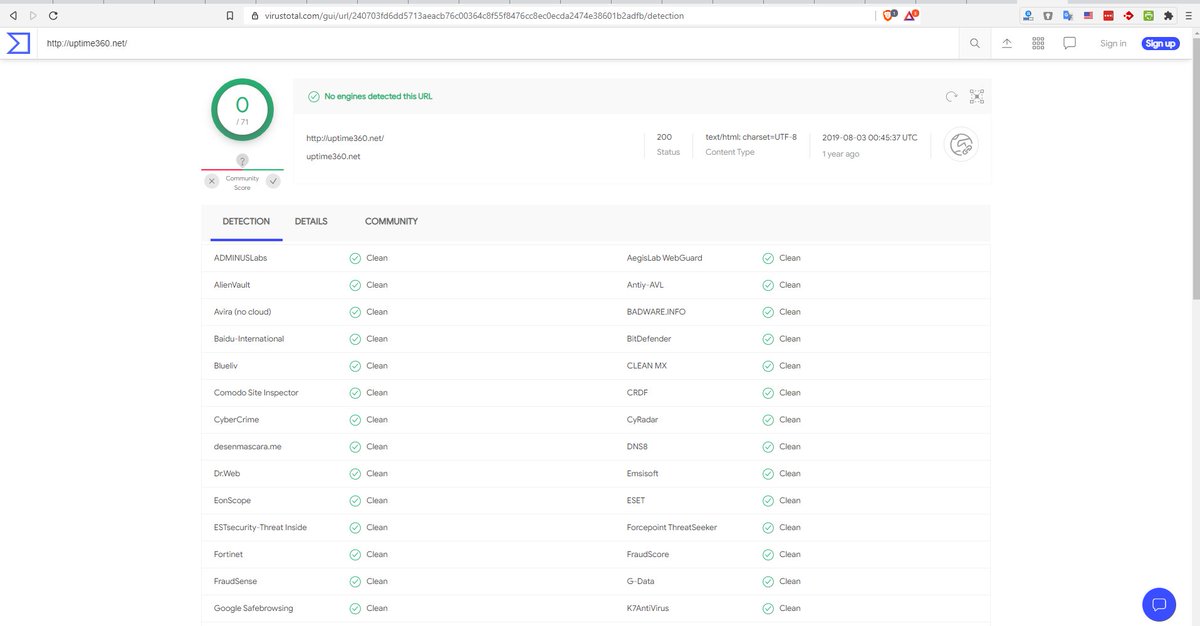Click the VirusTotal logo icon
The width and height of the screenshot is (1200, 626).
tap(18, 44)
